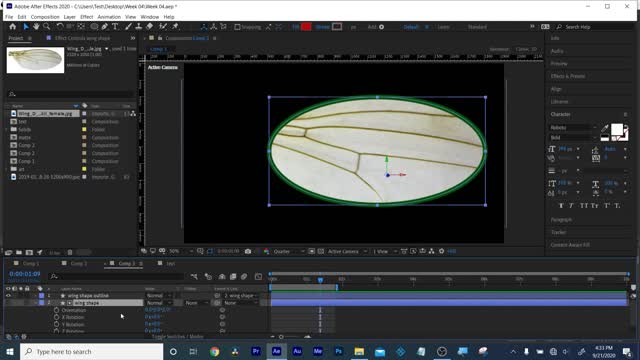Screen dimensions: 640x360
Task: Toggle the Snapping checkbox
Action: [x=237, y=27]
